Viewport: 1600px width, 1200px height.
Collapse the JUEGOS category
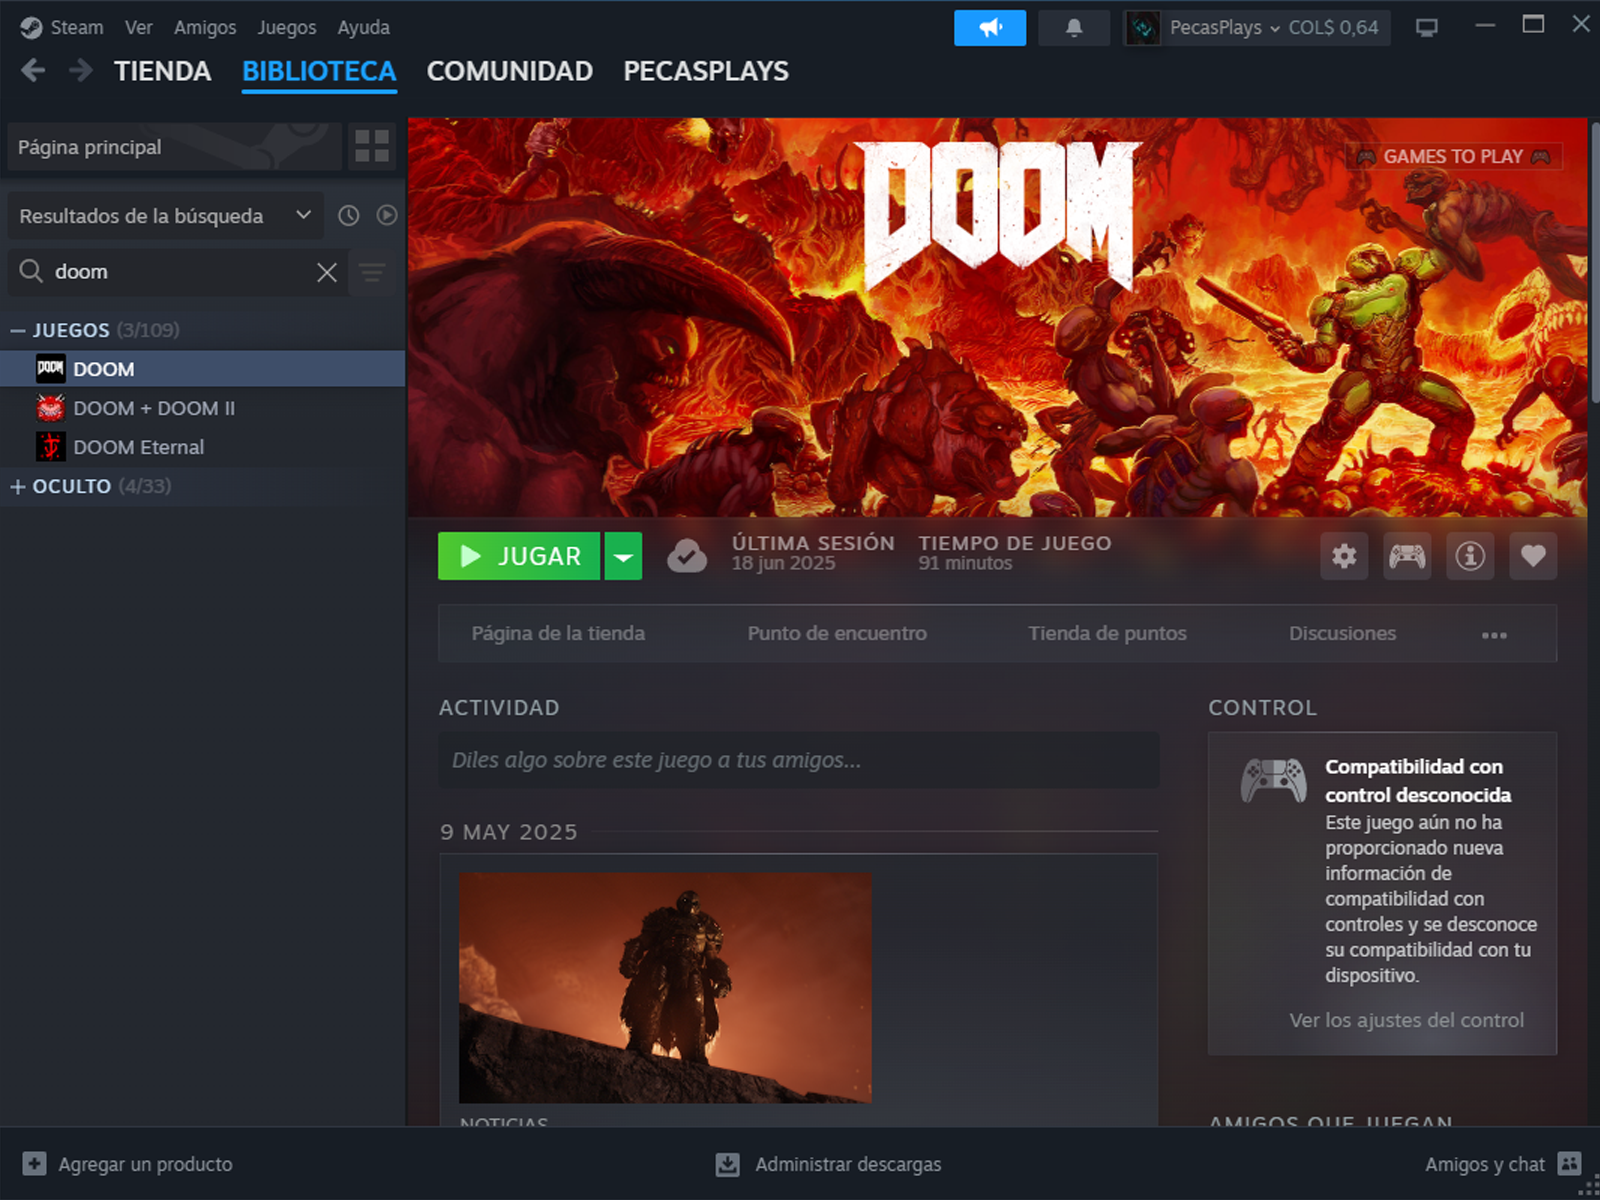[18, 330]
